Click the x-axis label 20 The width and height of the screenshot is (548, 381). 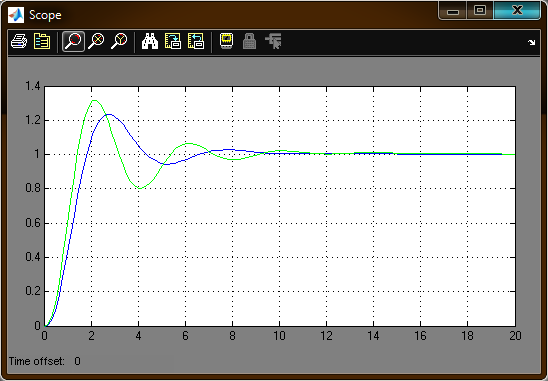(515, 336)
